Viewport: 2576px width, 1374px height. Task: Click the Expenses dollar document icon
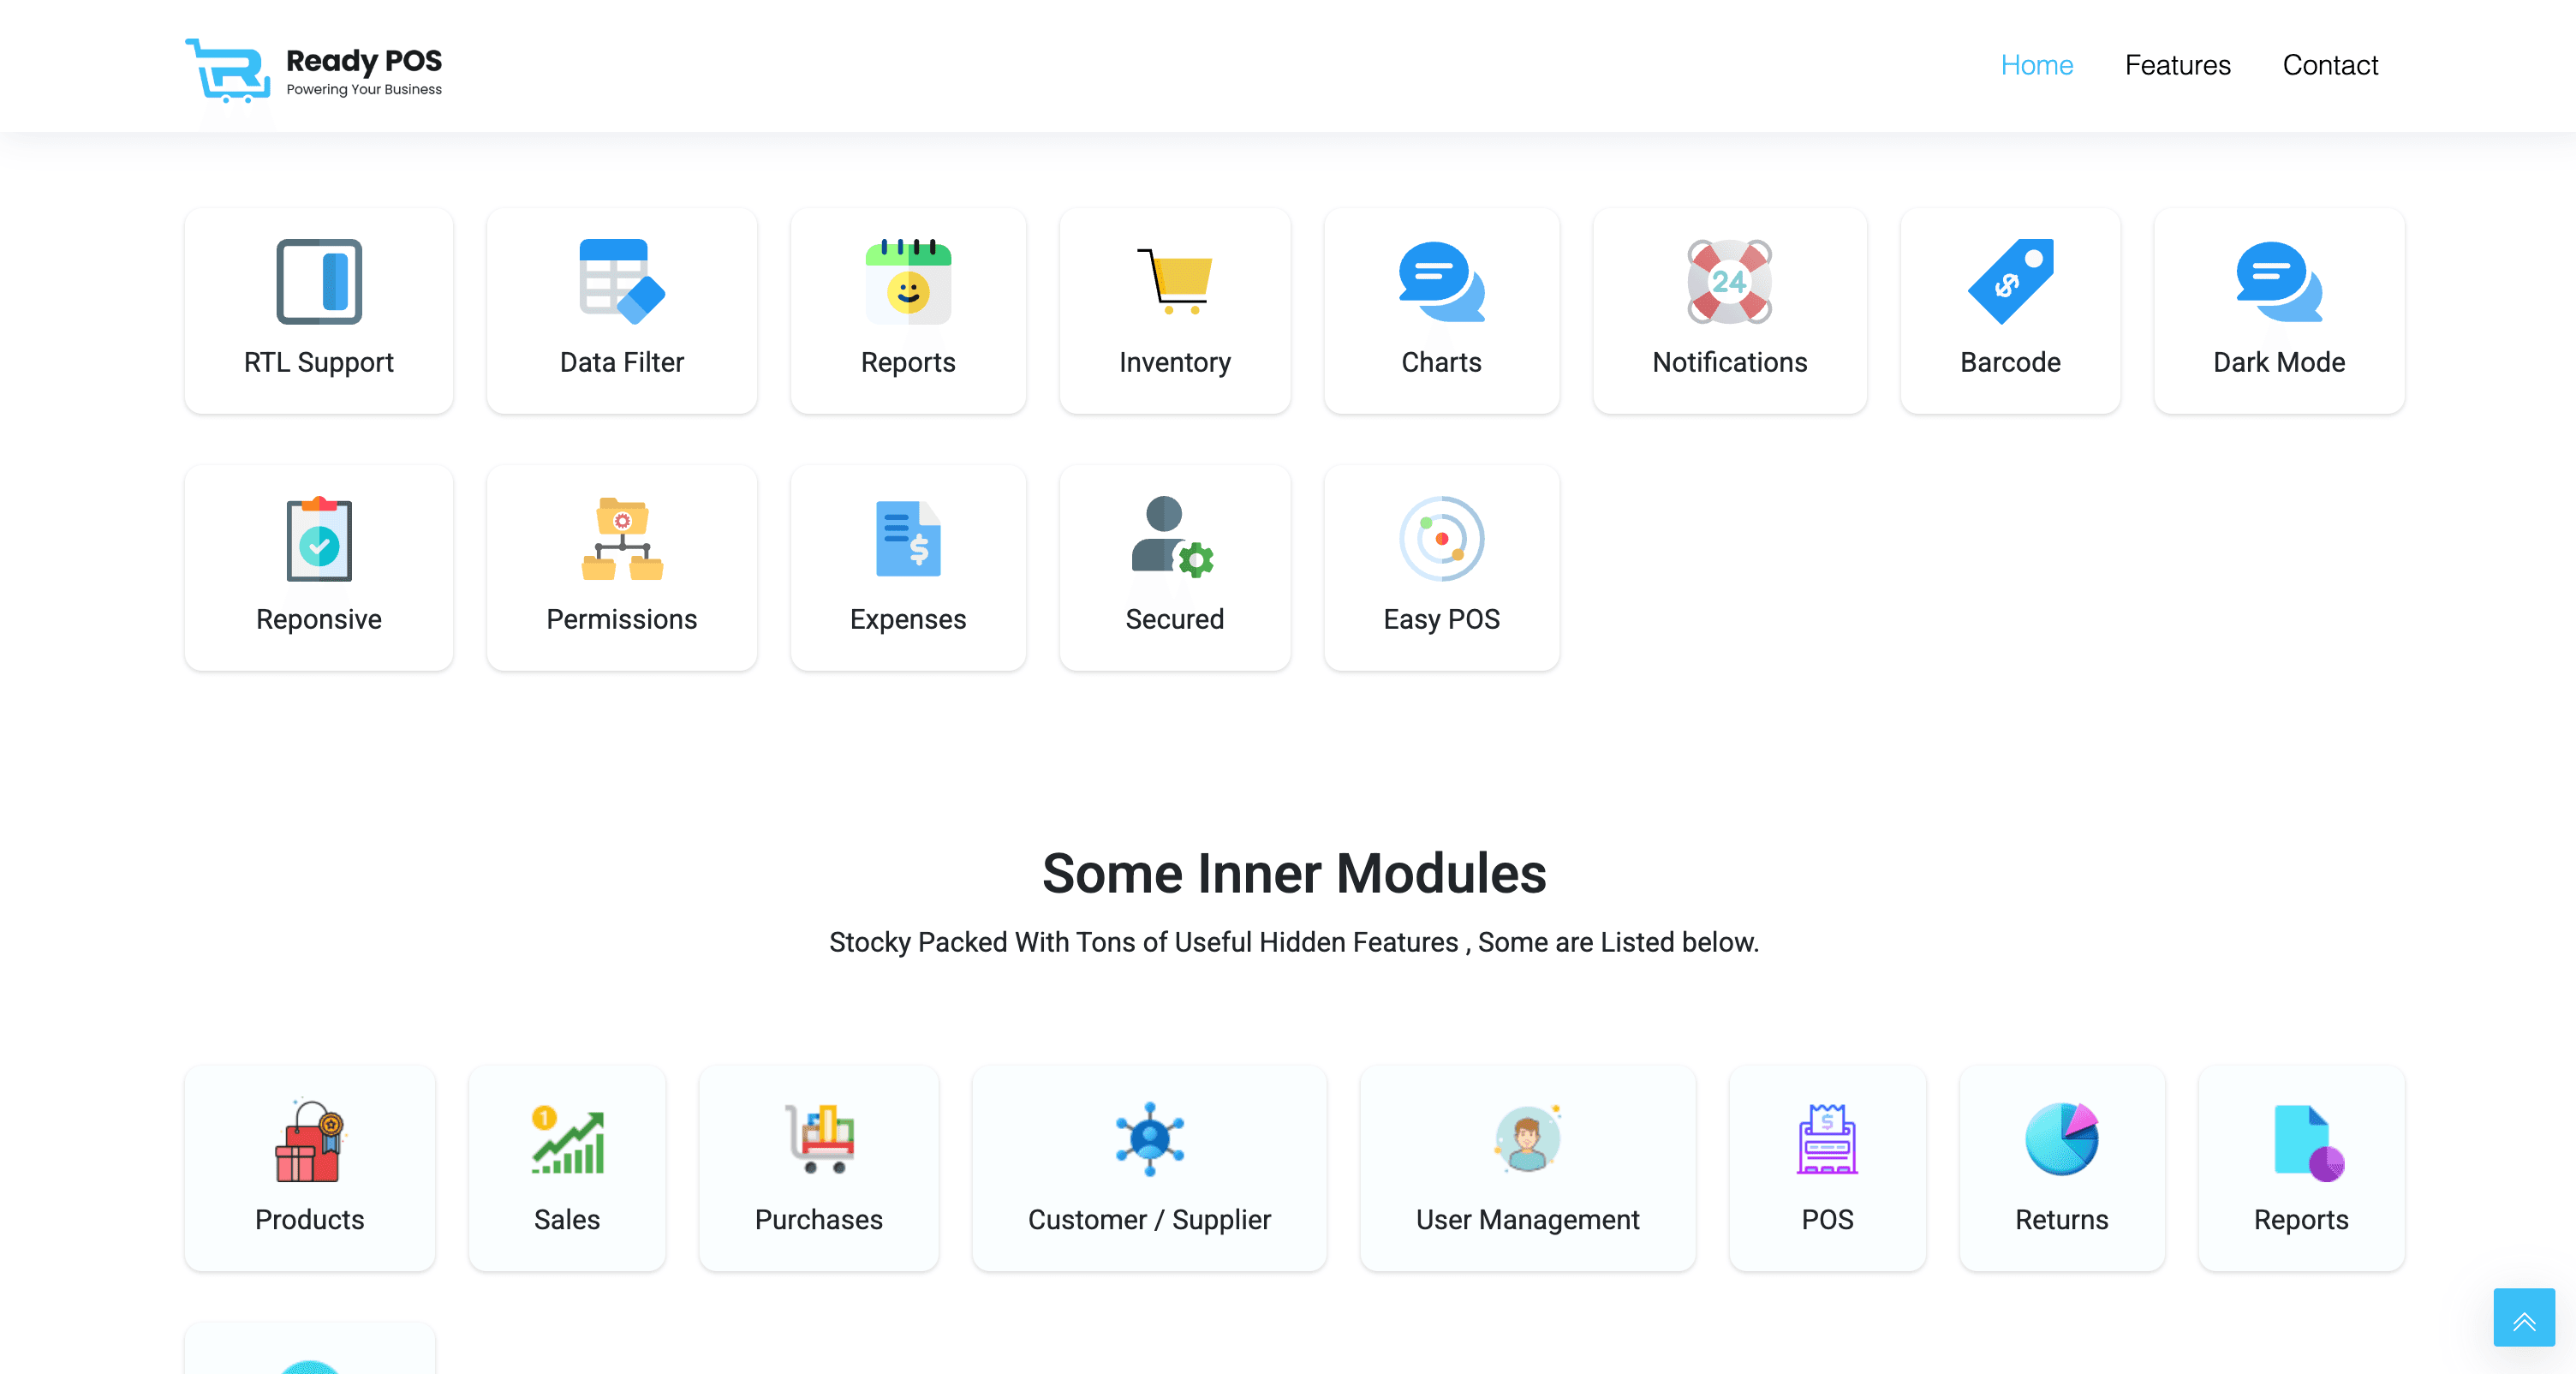point(907,538)
